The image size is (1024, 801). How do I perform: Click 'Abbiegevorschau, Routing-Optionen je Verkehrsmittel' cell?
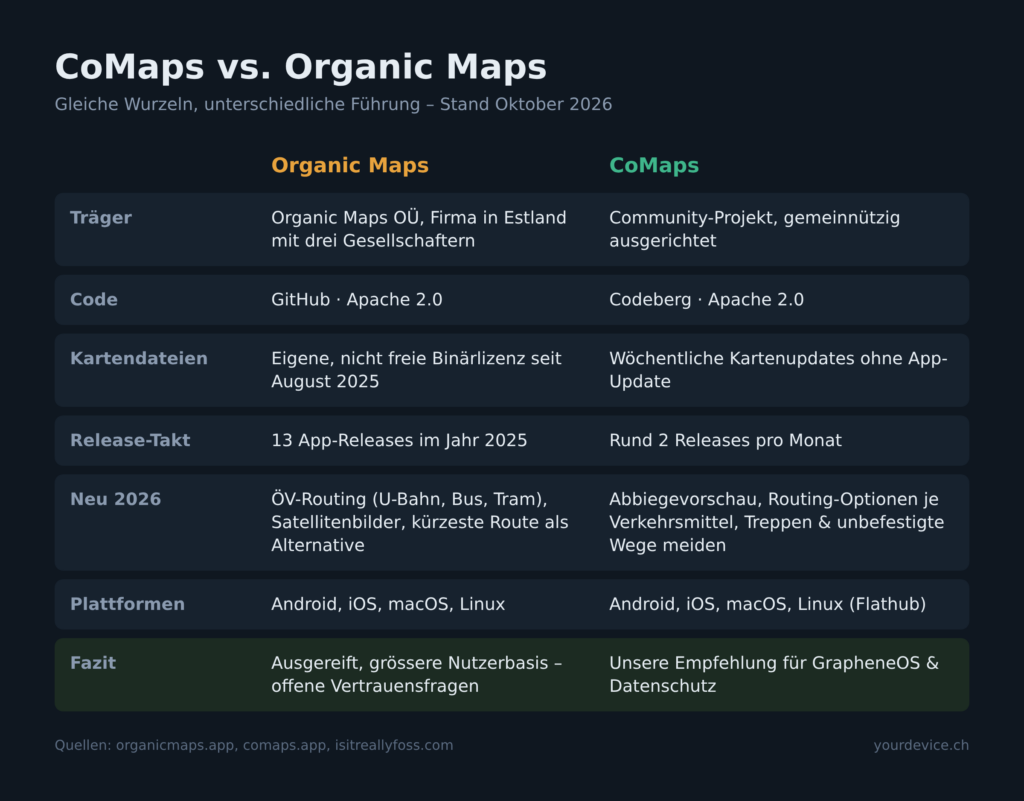[x=776, y=522]
